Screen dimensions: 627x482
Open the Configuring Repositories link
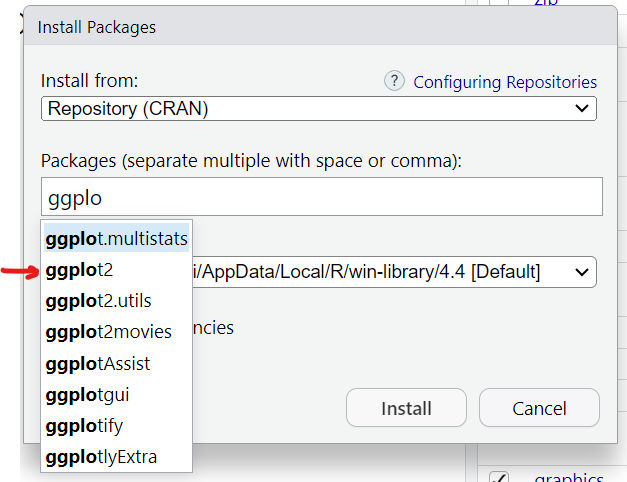pos(505,82)
